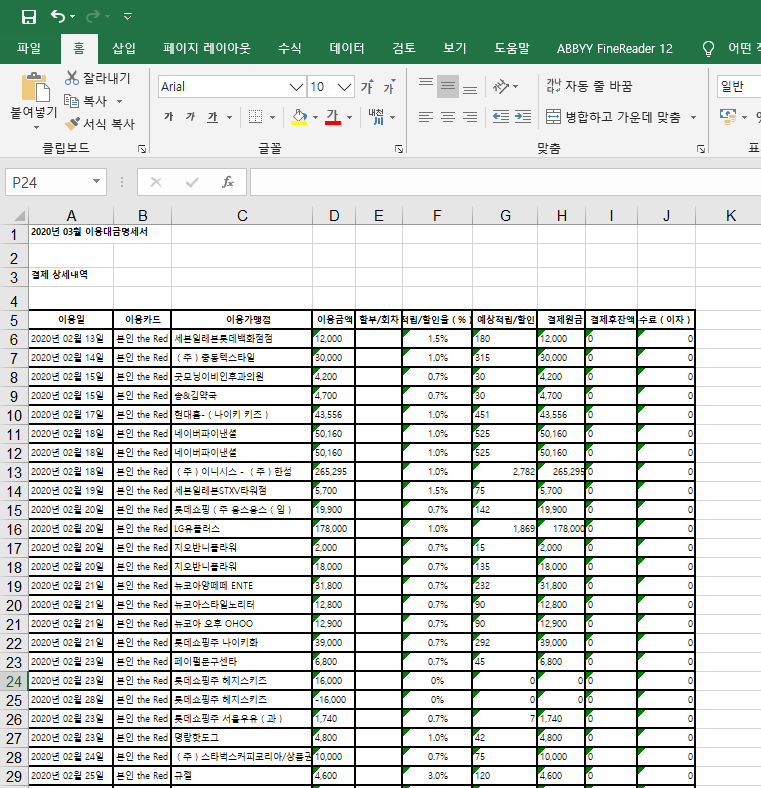Viewport: 761px width, 788px height.
Task: Open the font (글꼴) group dialog launcher
Action: pyautogui.click(x=399, y=149)
